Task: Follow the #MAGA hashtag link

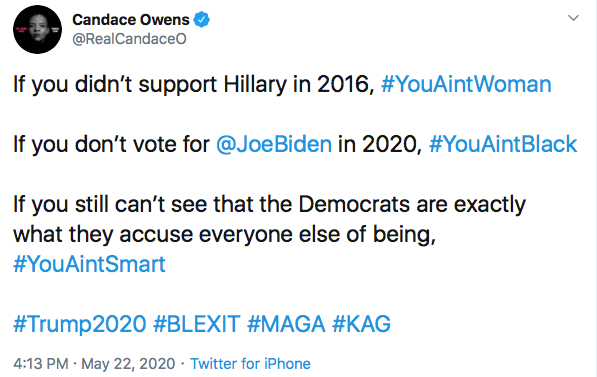Action: pos(286,324)
